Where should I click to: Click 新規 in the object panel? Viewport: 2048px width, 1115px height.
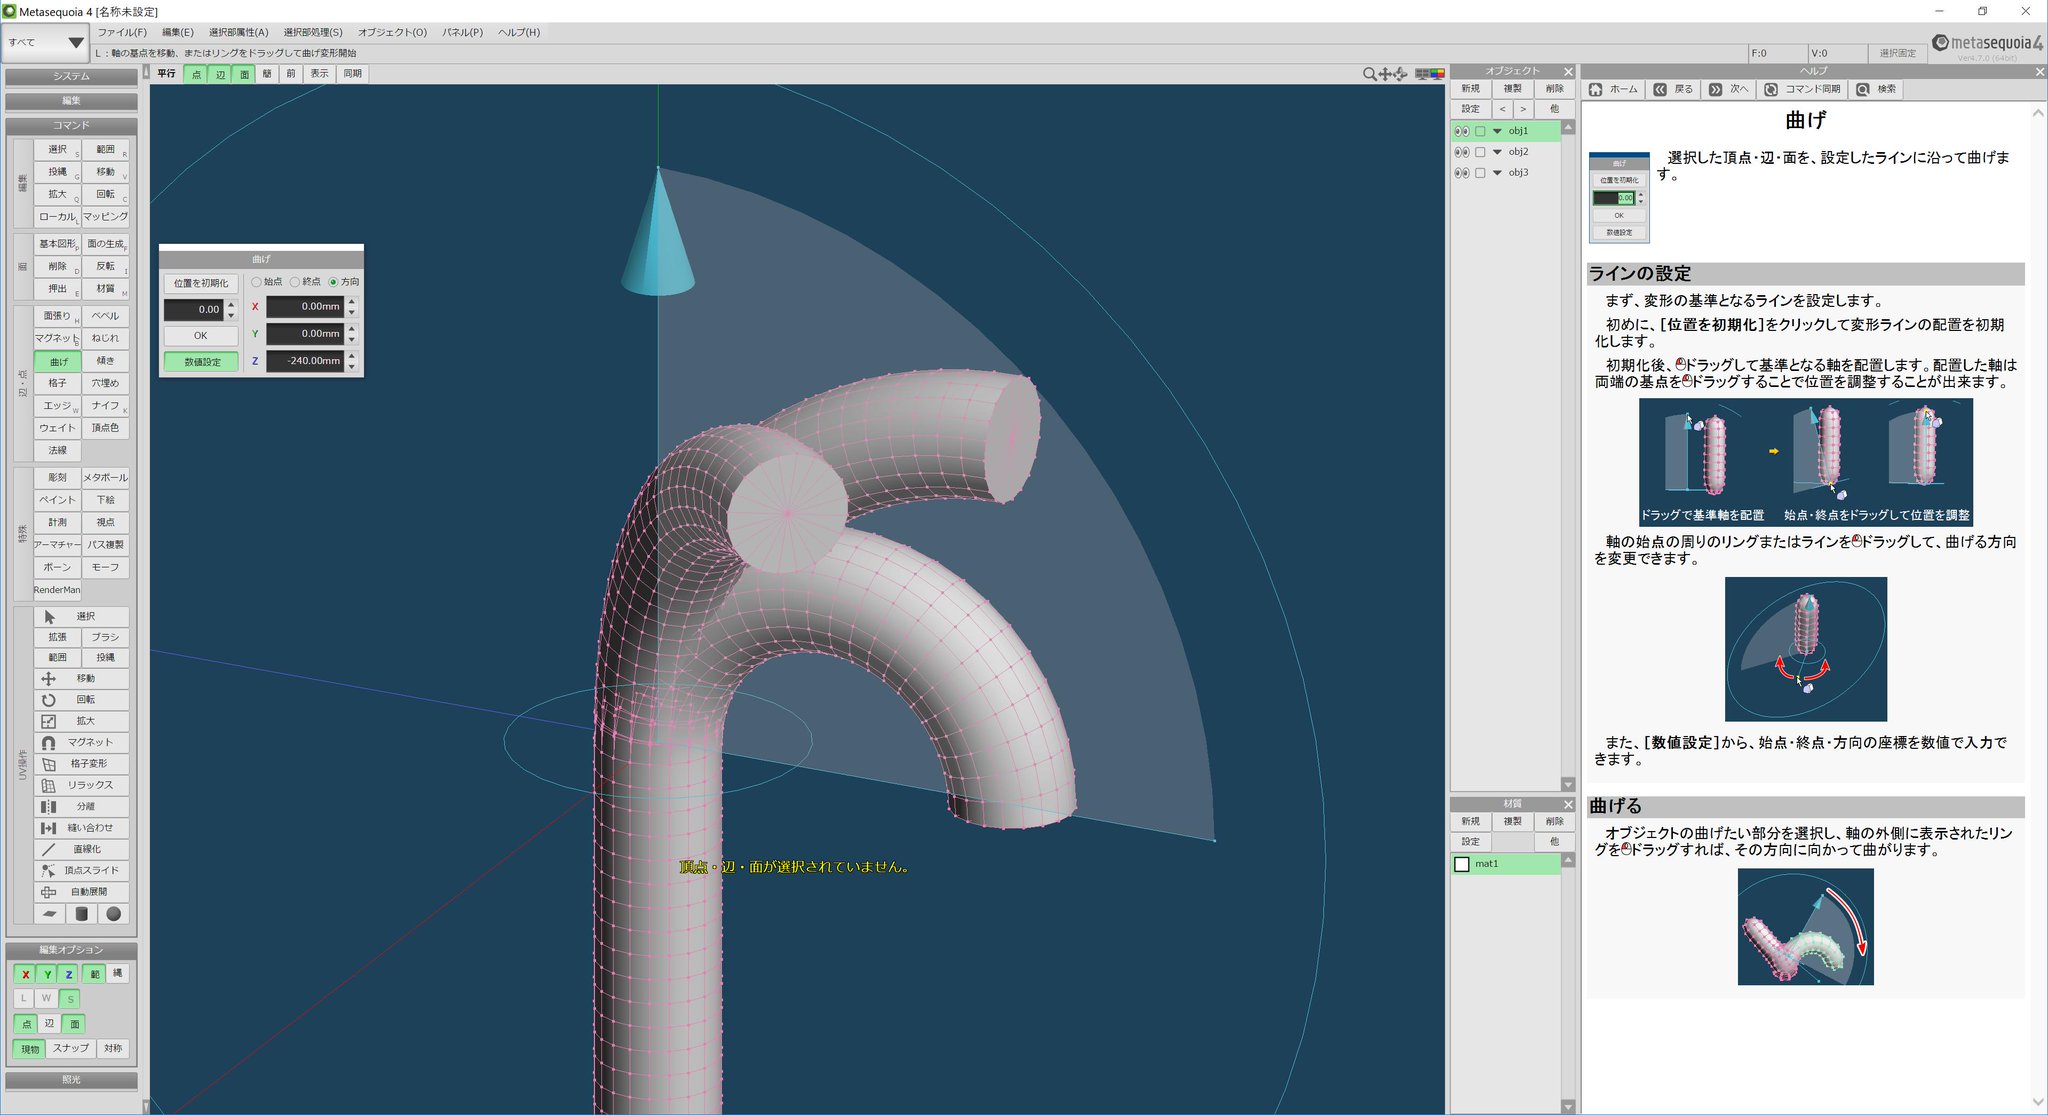tap(1470, 89)
